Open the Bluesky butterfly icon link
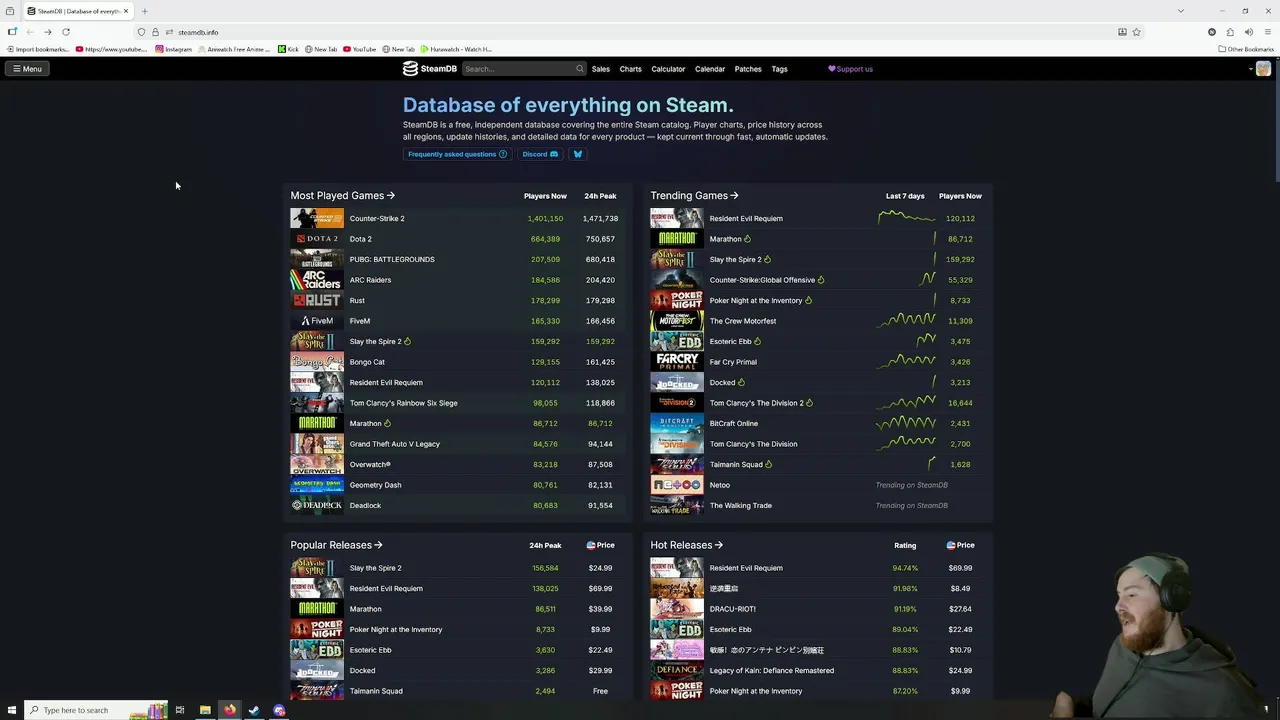 577,154
